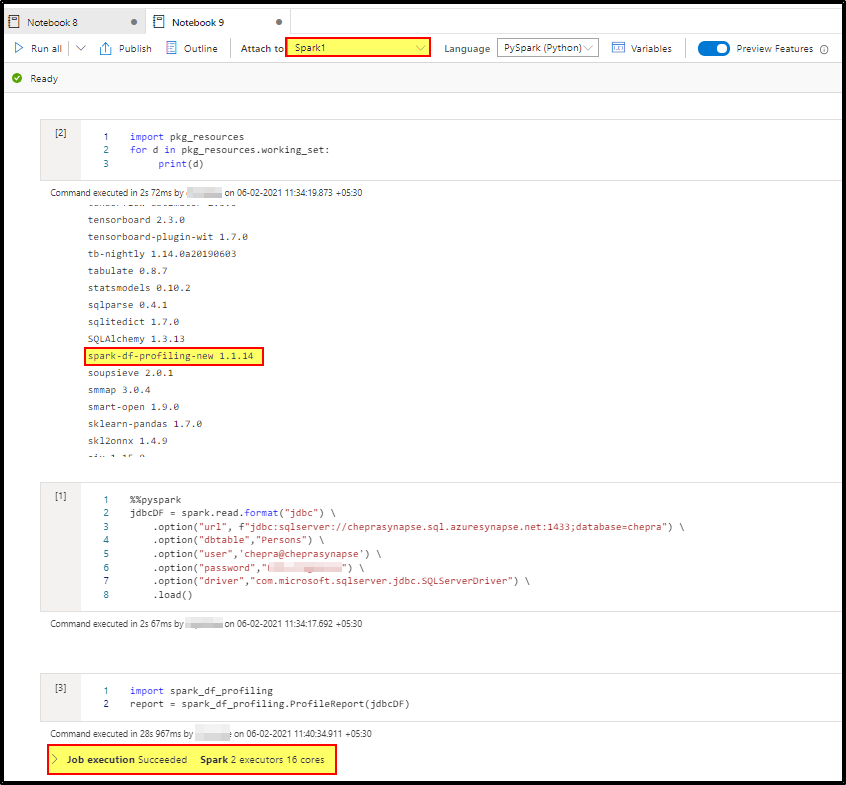Click the '.load()' code line
This screenshot has height=785, width=846.
coord(173,595)
